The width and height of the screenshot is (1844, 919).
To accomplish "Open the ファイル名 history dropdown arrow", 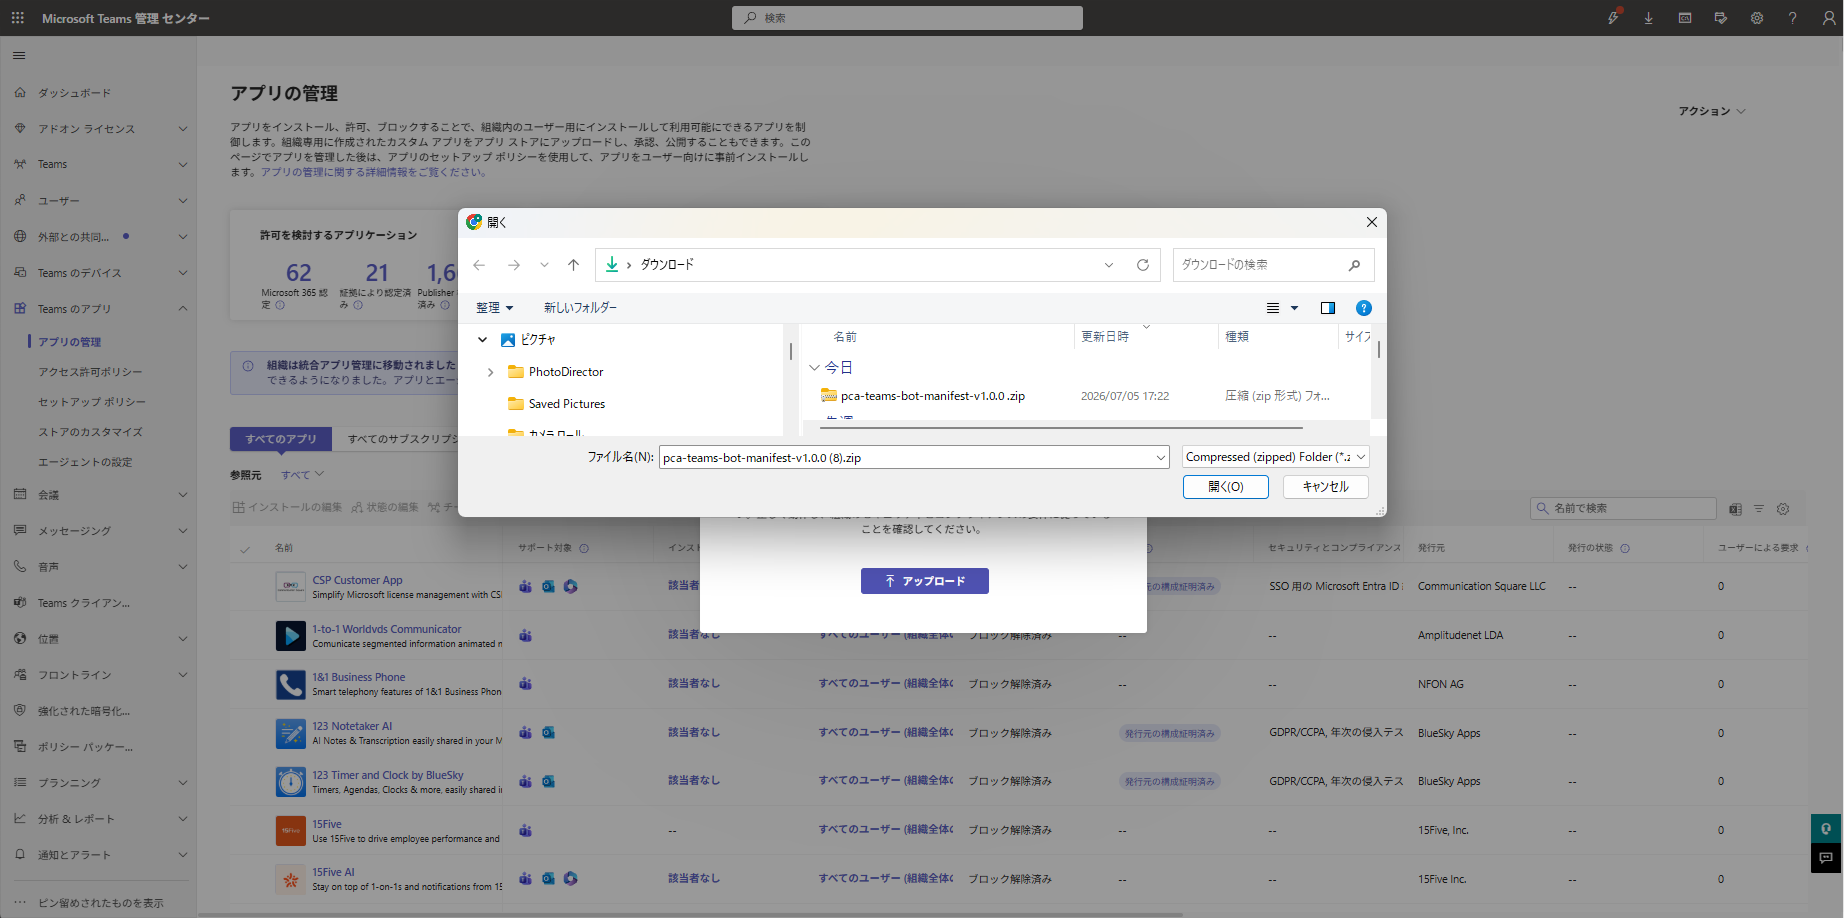I will tap(1161, 458).
